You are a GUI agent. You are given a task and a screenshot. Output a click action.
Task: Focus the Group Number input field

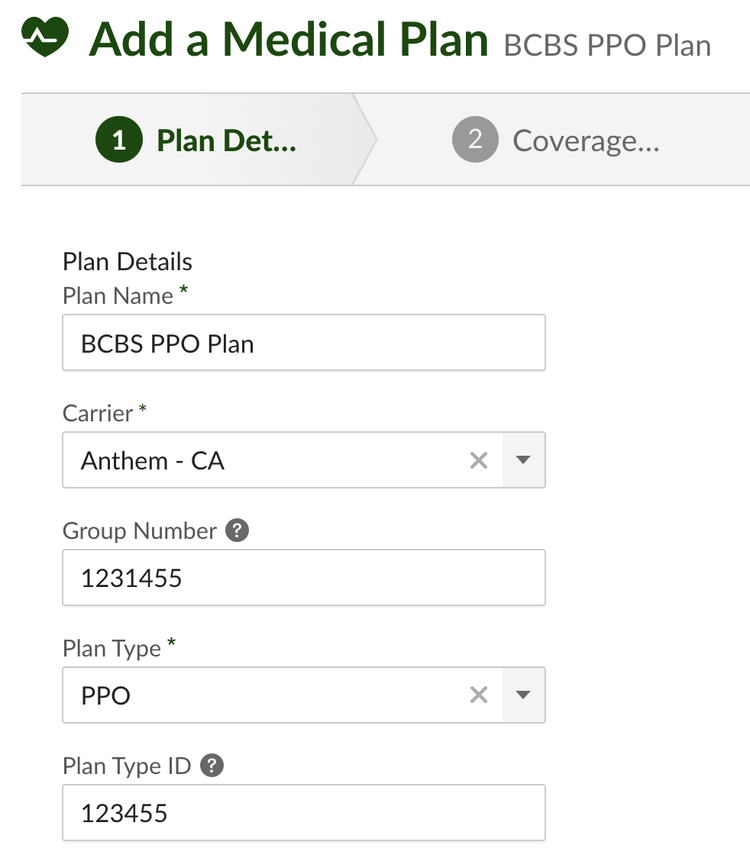tap(304, 578)
